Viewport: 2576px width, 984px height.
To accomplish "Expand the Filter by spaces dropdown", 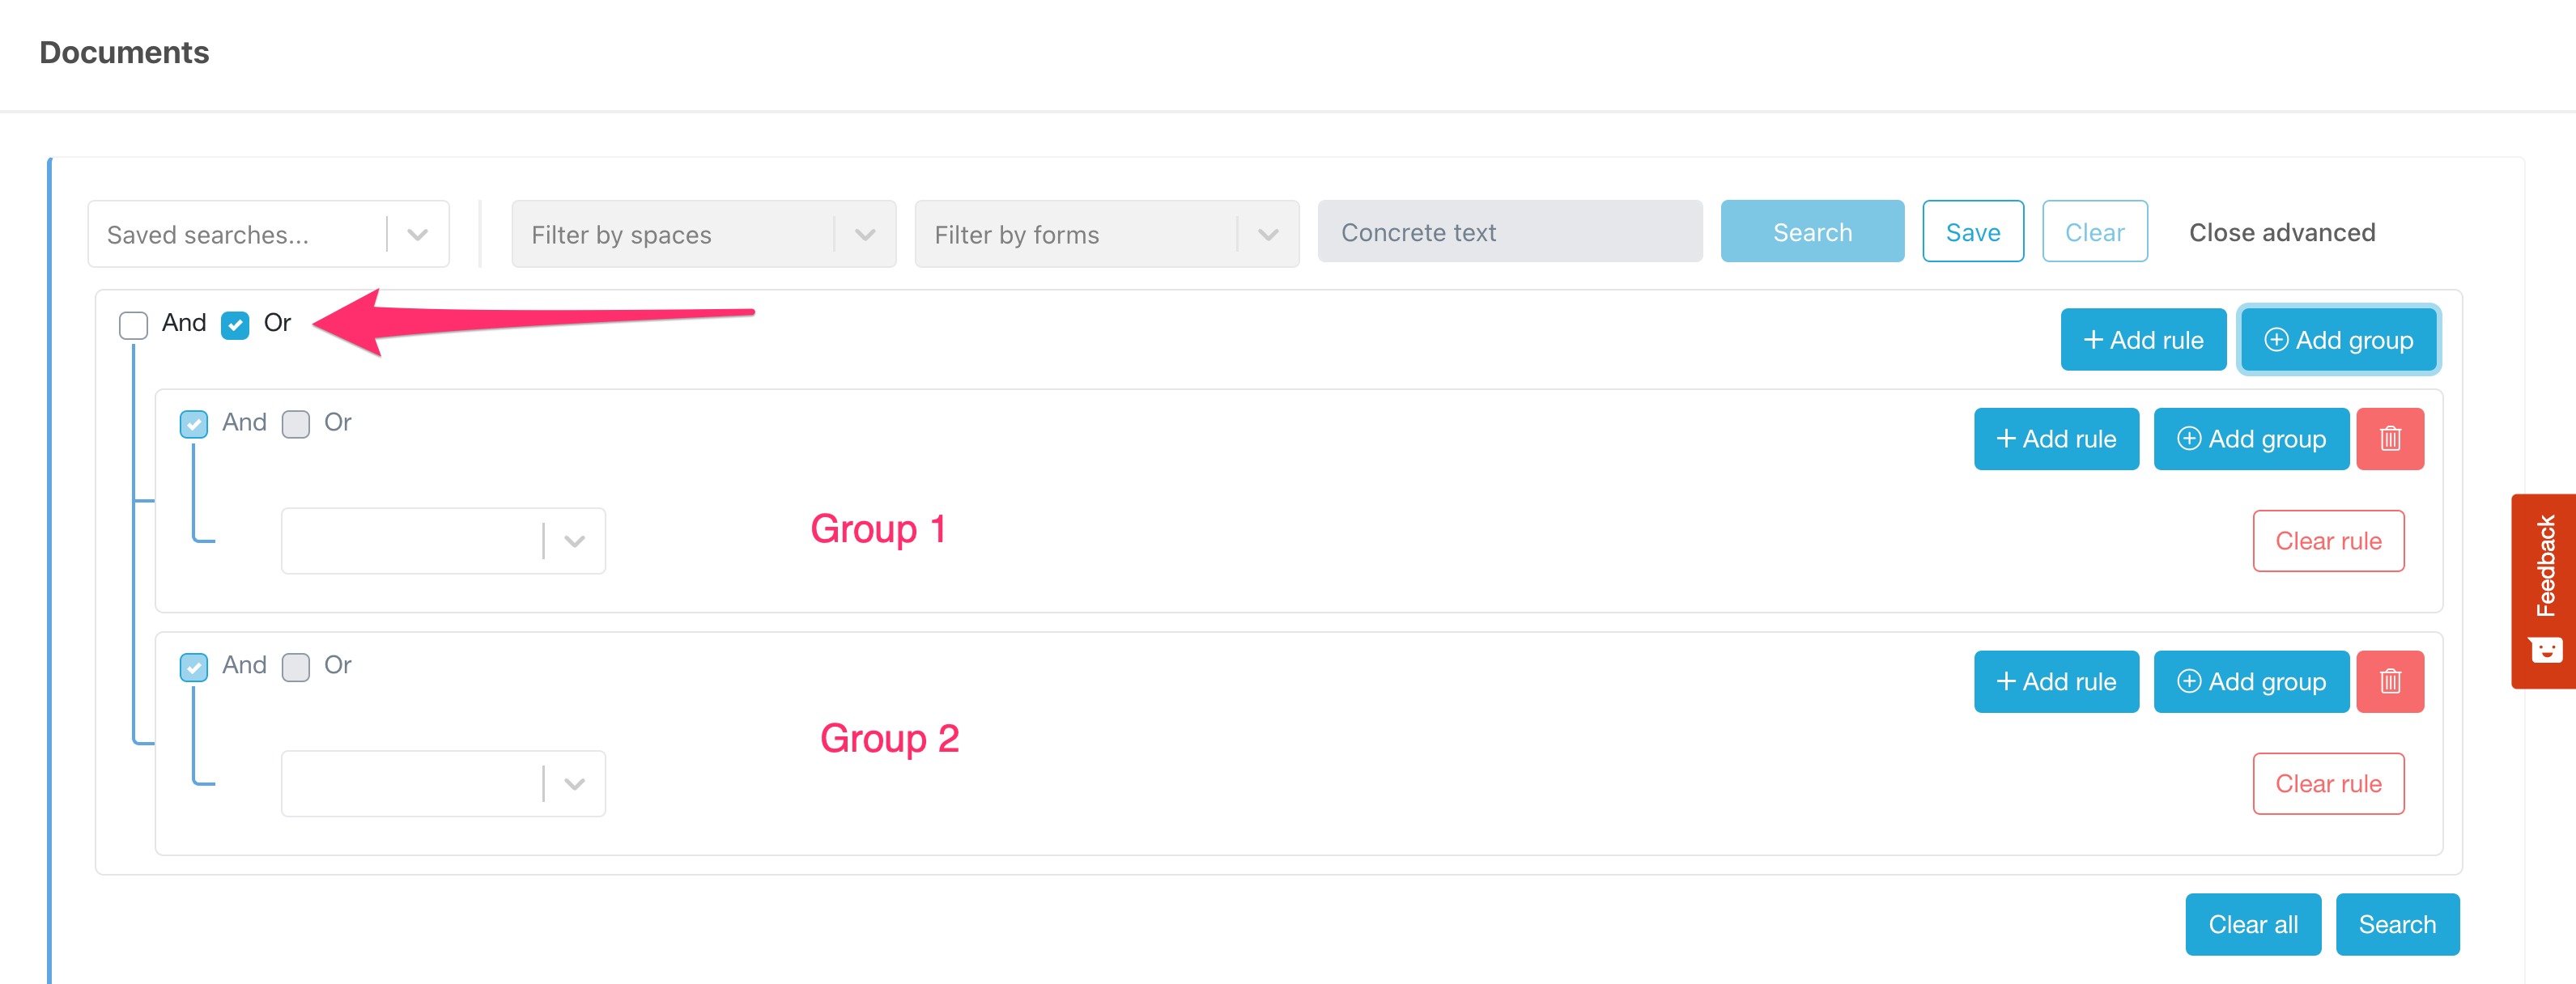I will click(703, 234).
